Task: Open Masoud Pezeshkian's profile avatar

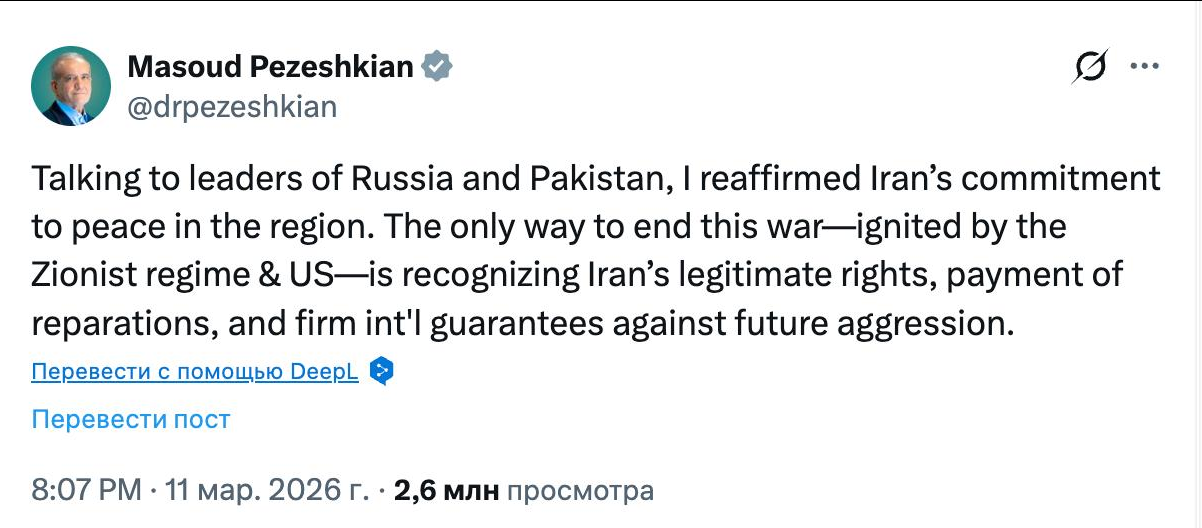Action: pos(70,85)
